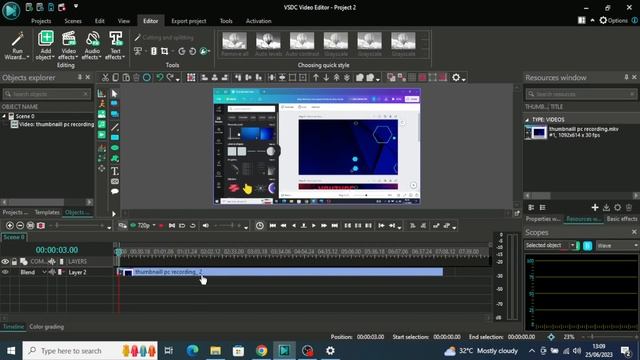
Task: Apply the Auto levels quick style
Action: click(268, 44)
